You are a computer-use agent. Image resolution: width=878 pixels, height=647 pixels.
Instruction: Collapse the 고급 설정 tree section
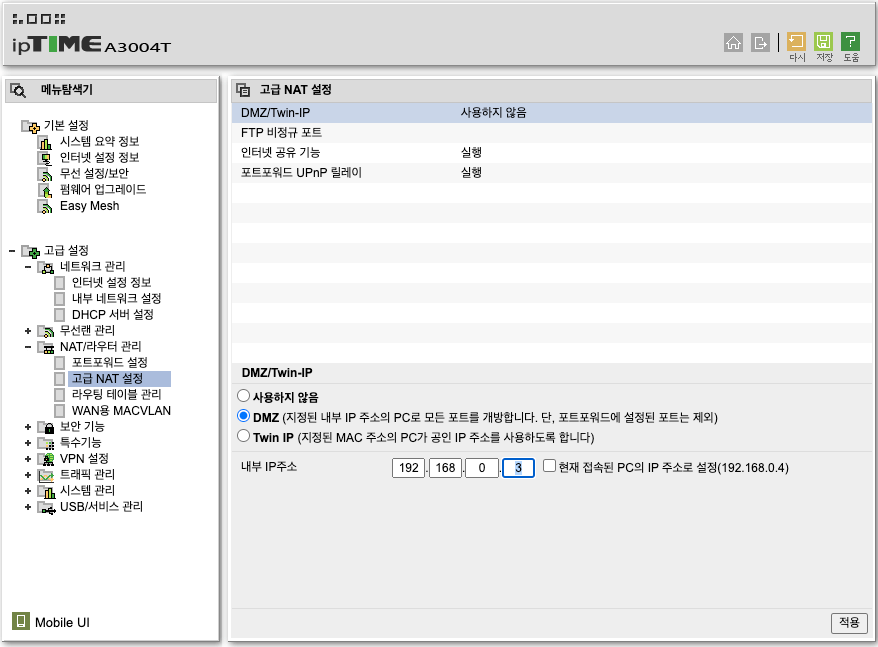click(12, 251)
